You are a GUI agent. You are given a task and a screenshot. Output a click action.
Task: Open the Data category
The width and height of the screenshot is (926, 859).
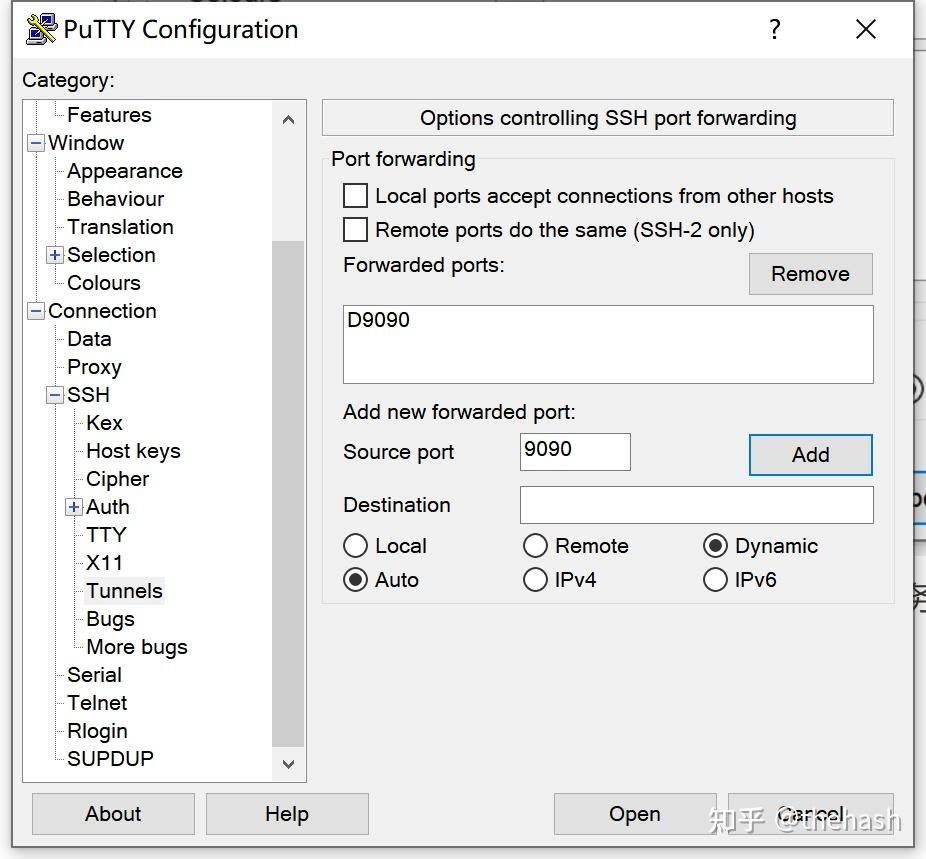(89, 339)
